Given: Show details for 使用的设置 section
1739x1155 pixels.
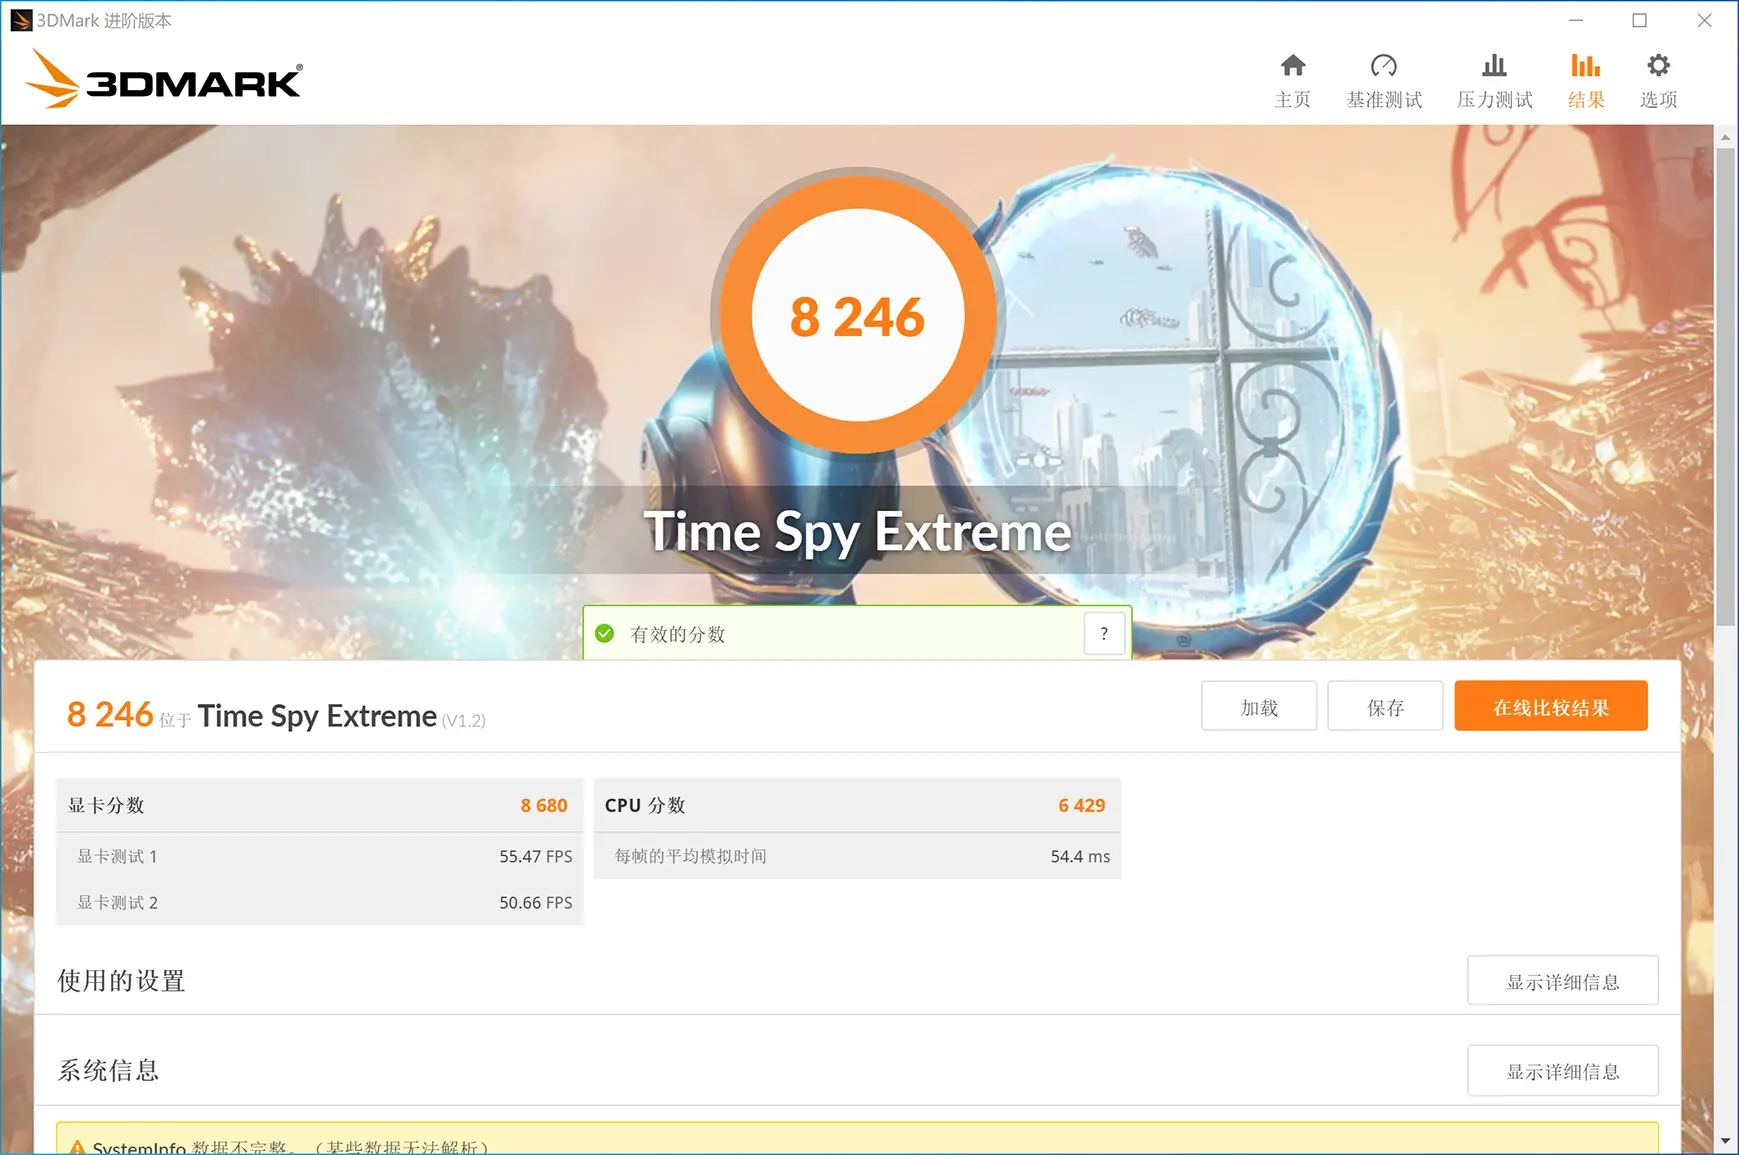Looking at the screenshot, I should click(1563, 981).
